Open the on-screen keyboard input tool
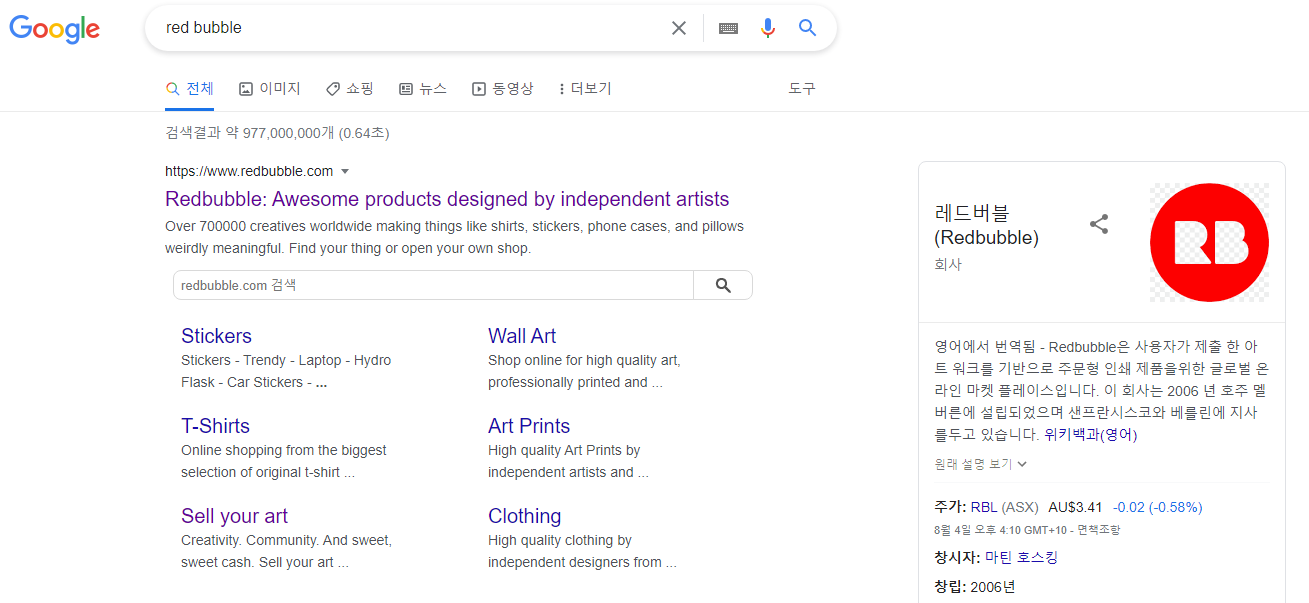 (728, 28)
